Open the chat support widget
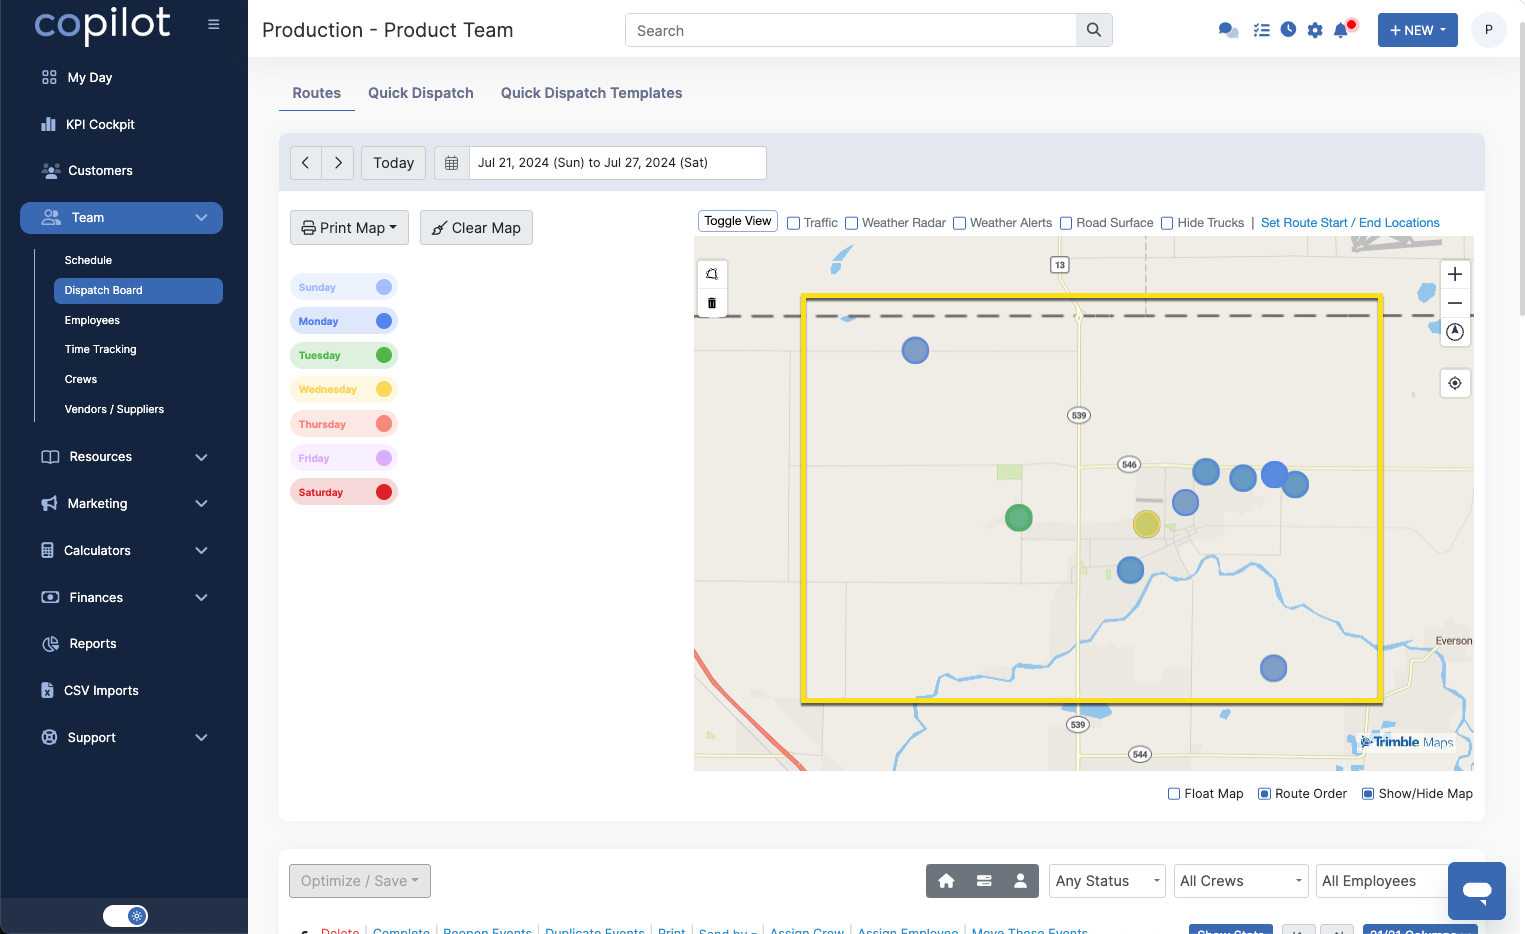The height and width of the screenshot is (934, 1525). (x=1477, y=891)
